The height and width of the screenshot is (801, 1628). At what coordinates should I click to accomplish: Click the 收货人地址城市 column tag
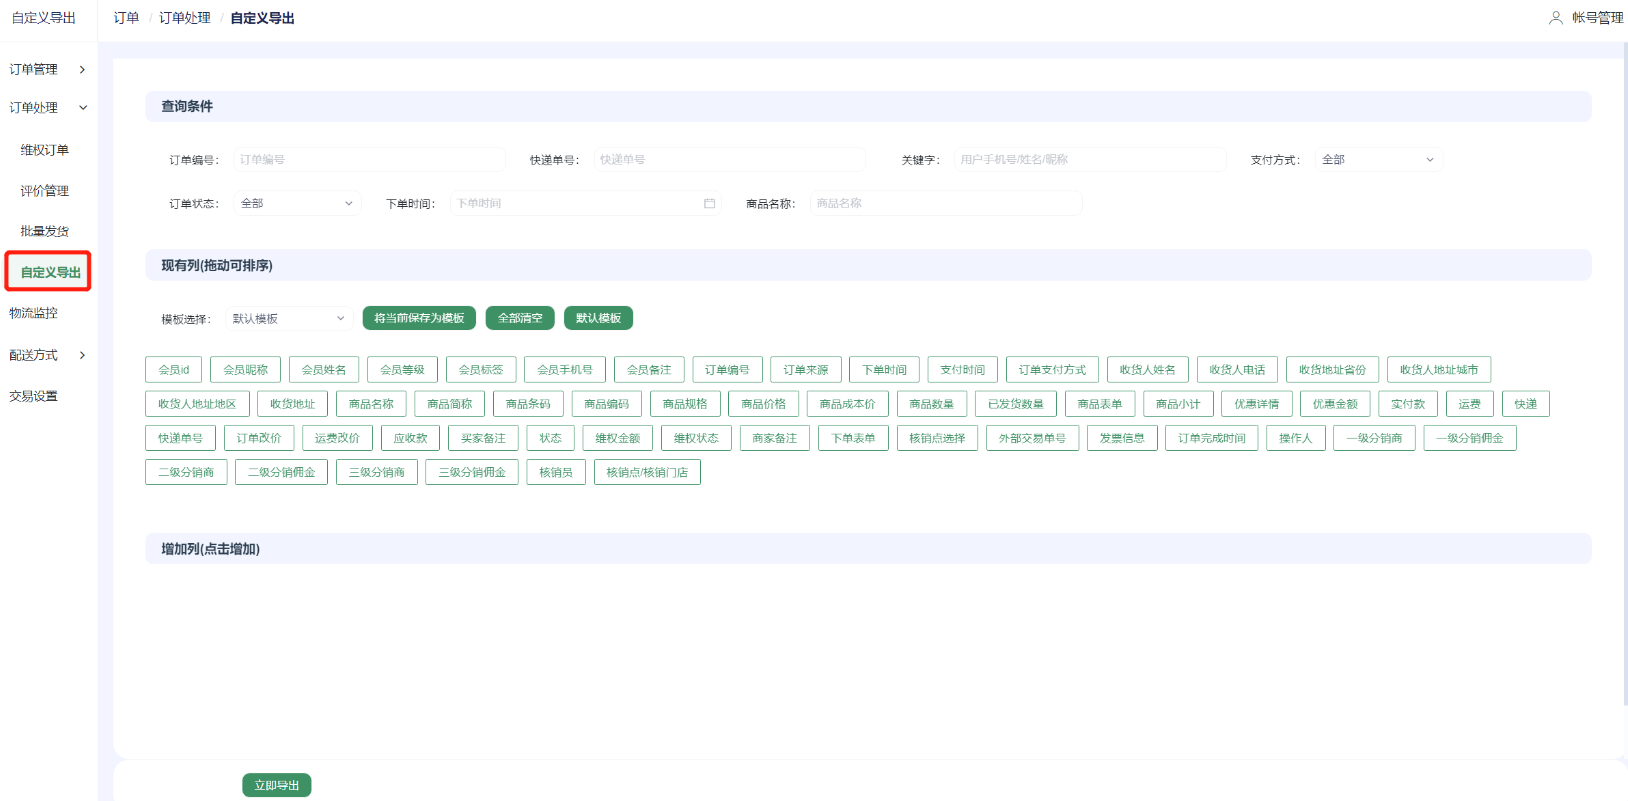coord(1439,370)
